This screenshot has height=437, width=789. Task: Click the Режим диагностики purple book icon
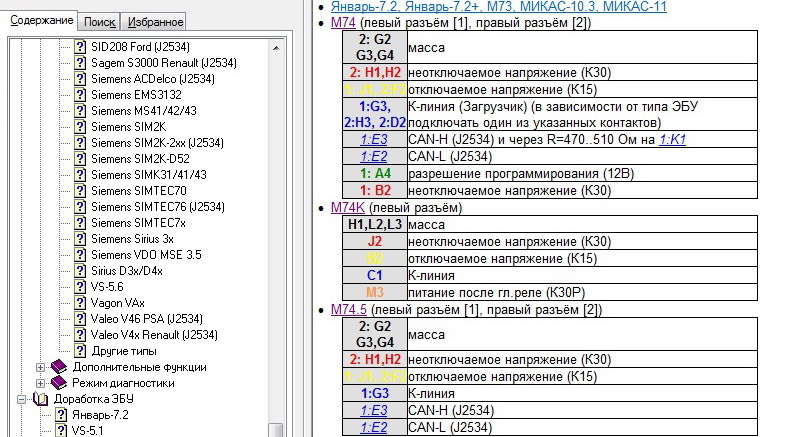click(59, 383)
